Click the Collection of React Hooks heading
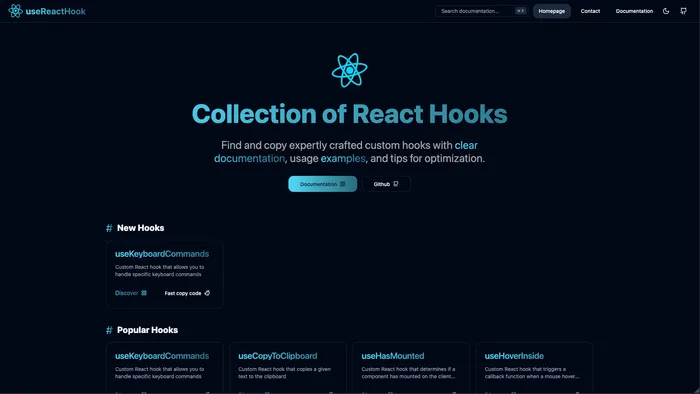 [350, 114]
